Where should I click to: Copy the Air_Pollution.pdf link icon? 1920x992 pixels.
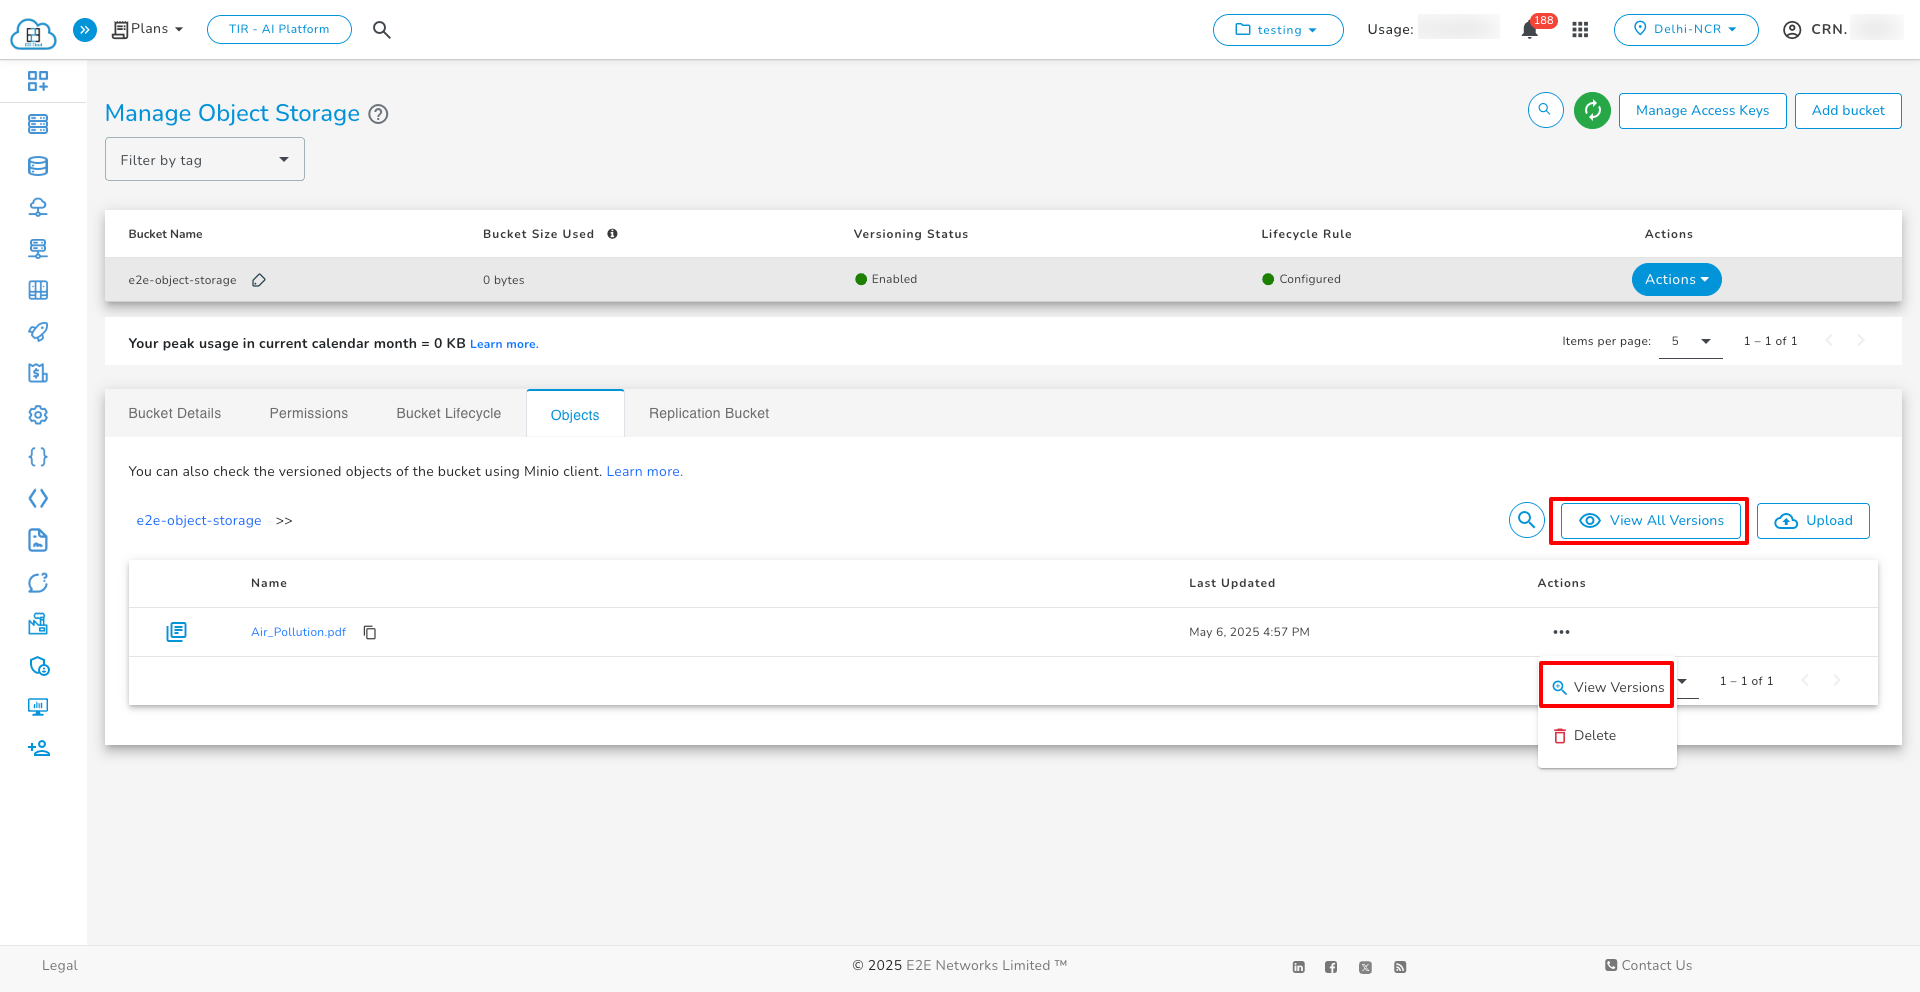pyautogui.click(x=370, y=632)
